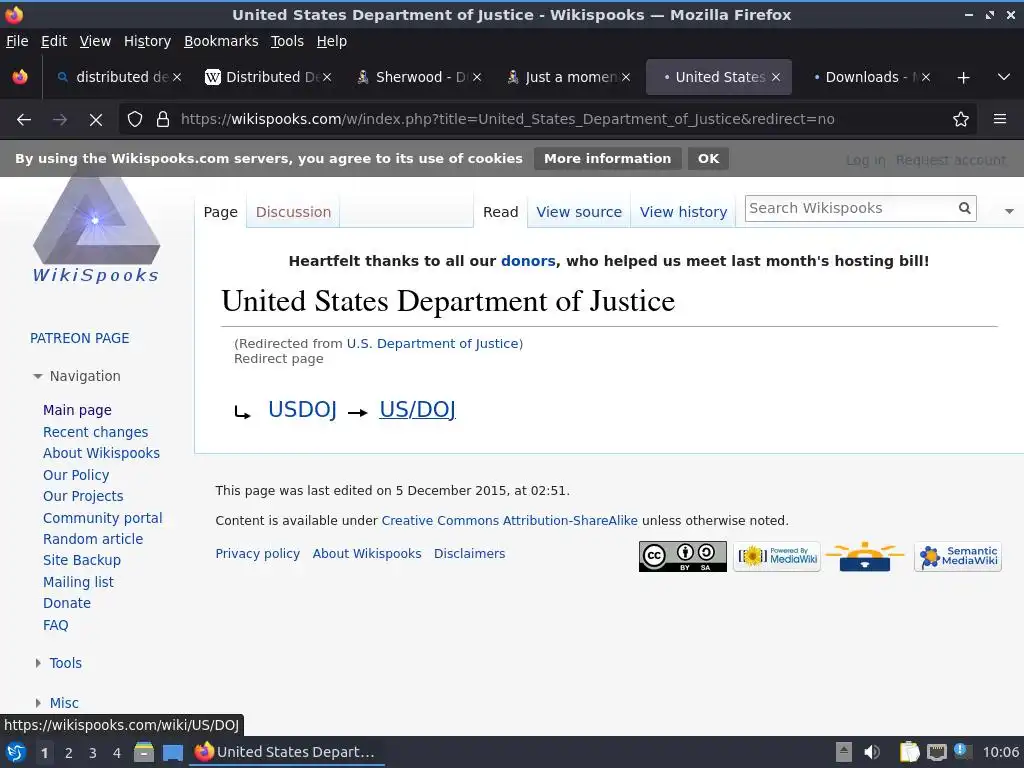
Task: Follow the USDOJ redirect link
Action: click(x=302, y=409)
